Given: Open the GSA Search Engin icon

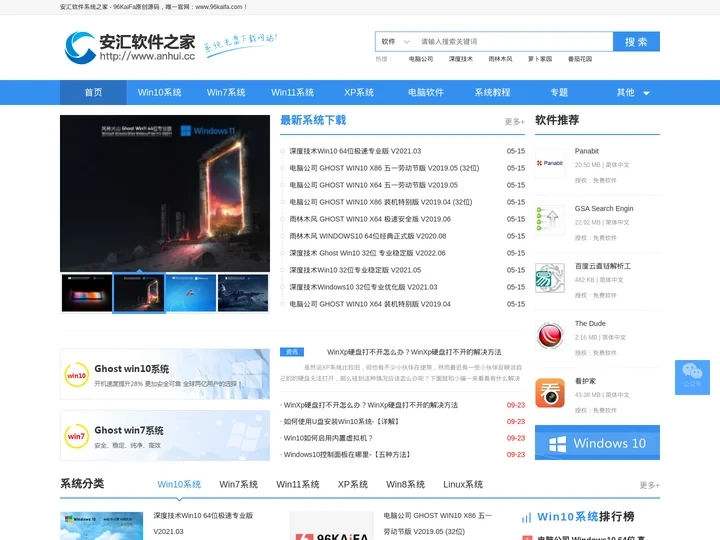Looking at the screenshot, I should tap(550, 220).
